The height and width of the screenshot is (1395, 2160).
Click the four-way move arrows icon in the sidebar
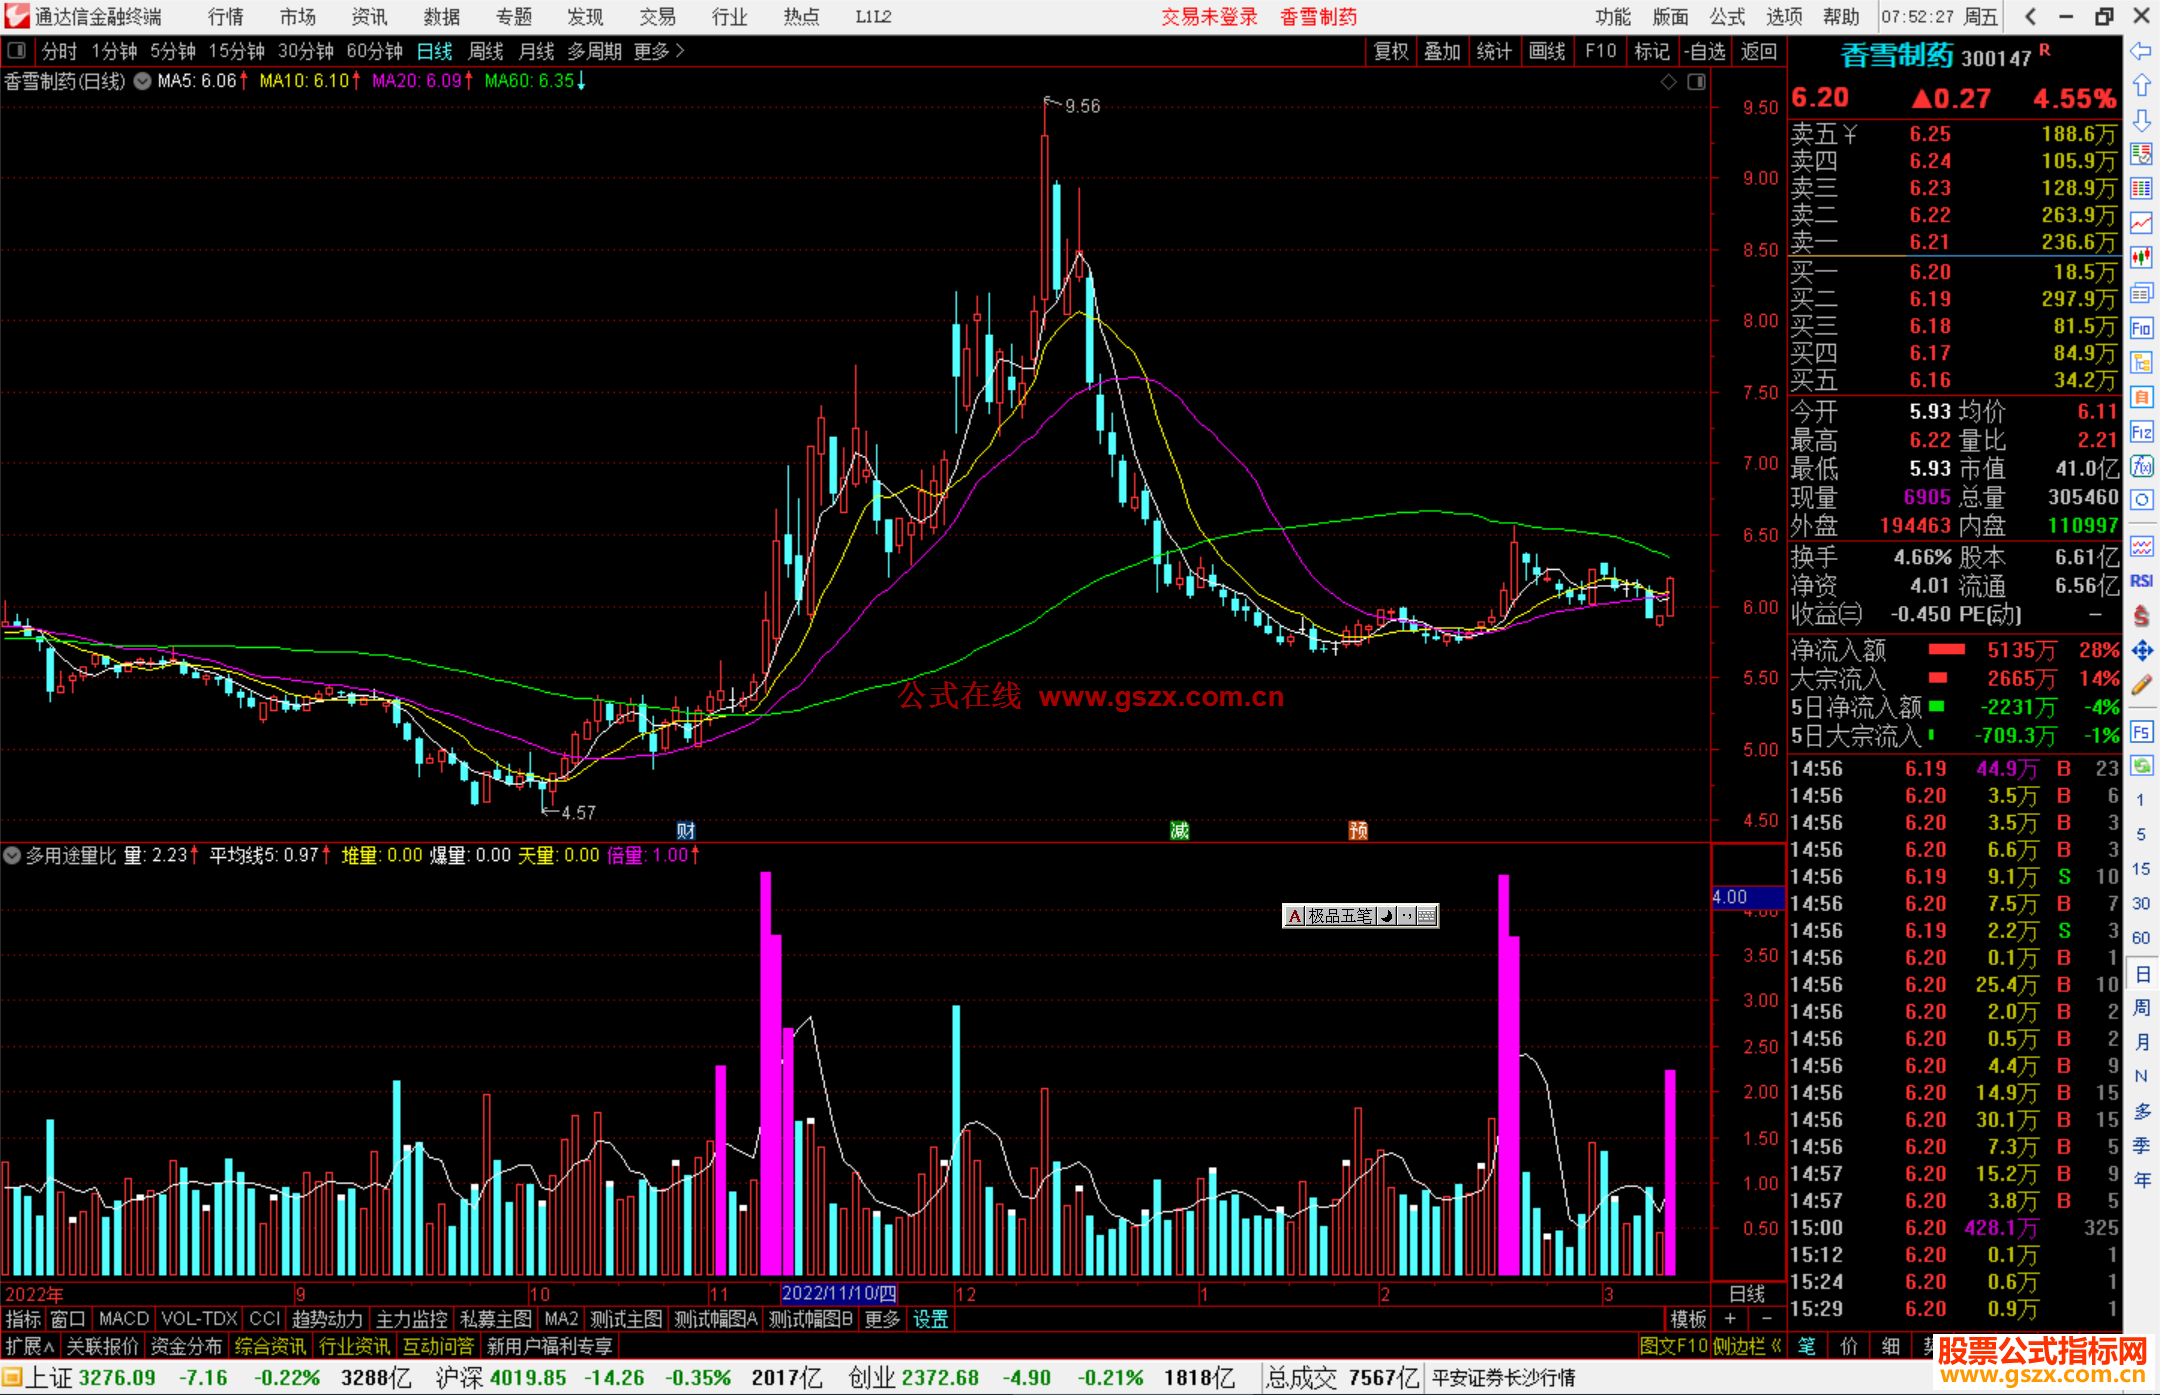[2141, 651]
